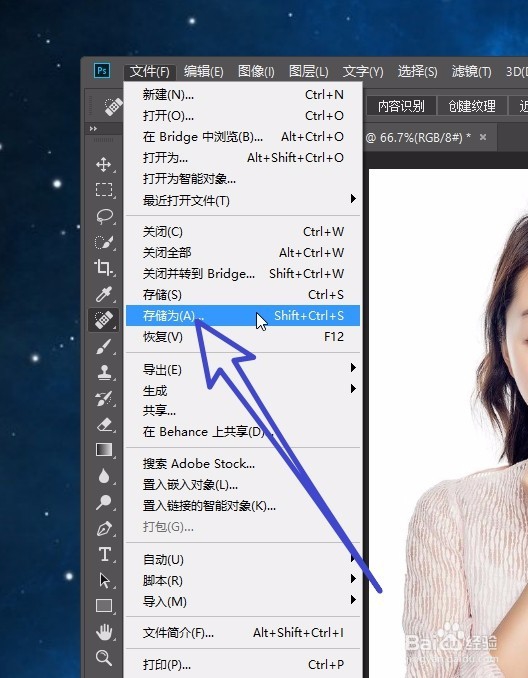Choose 打开为... menu entry
Image resolution: width=528 pixels, height=678 pixels.
243,158
